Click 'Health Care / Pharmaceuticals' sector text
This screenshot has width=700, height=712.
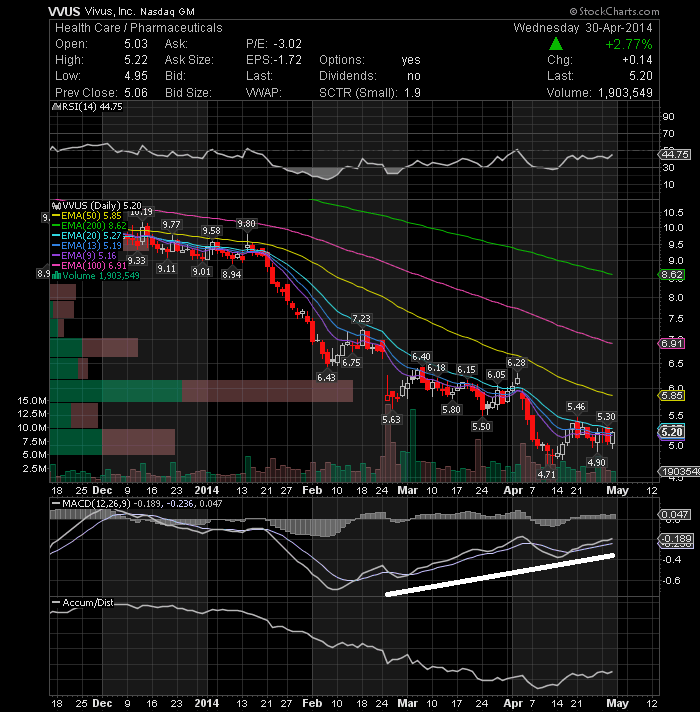[x=139, y=28]
